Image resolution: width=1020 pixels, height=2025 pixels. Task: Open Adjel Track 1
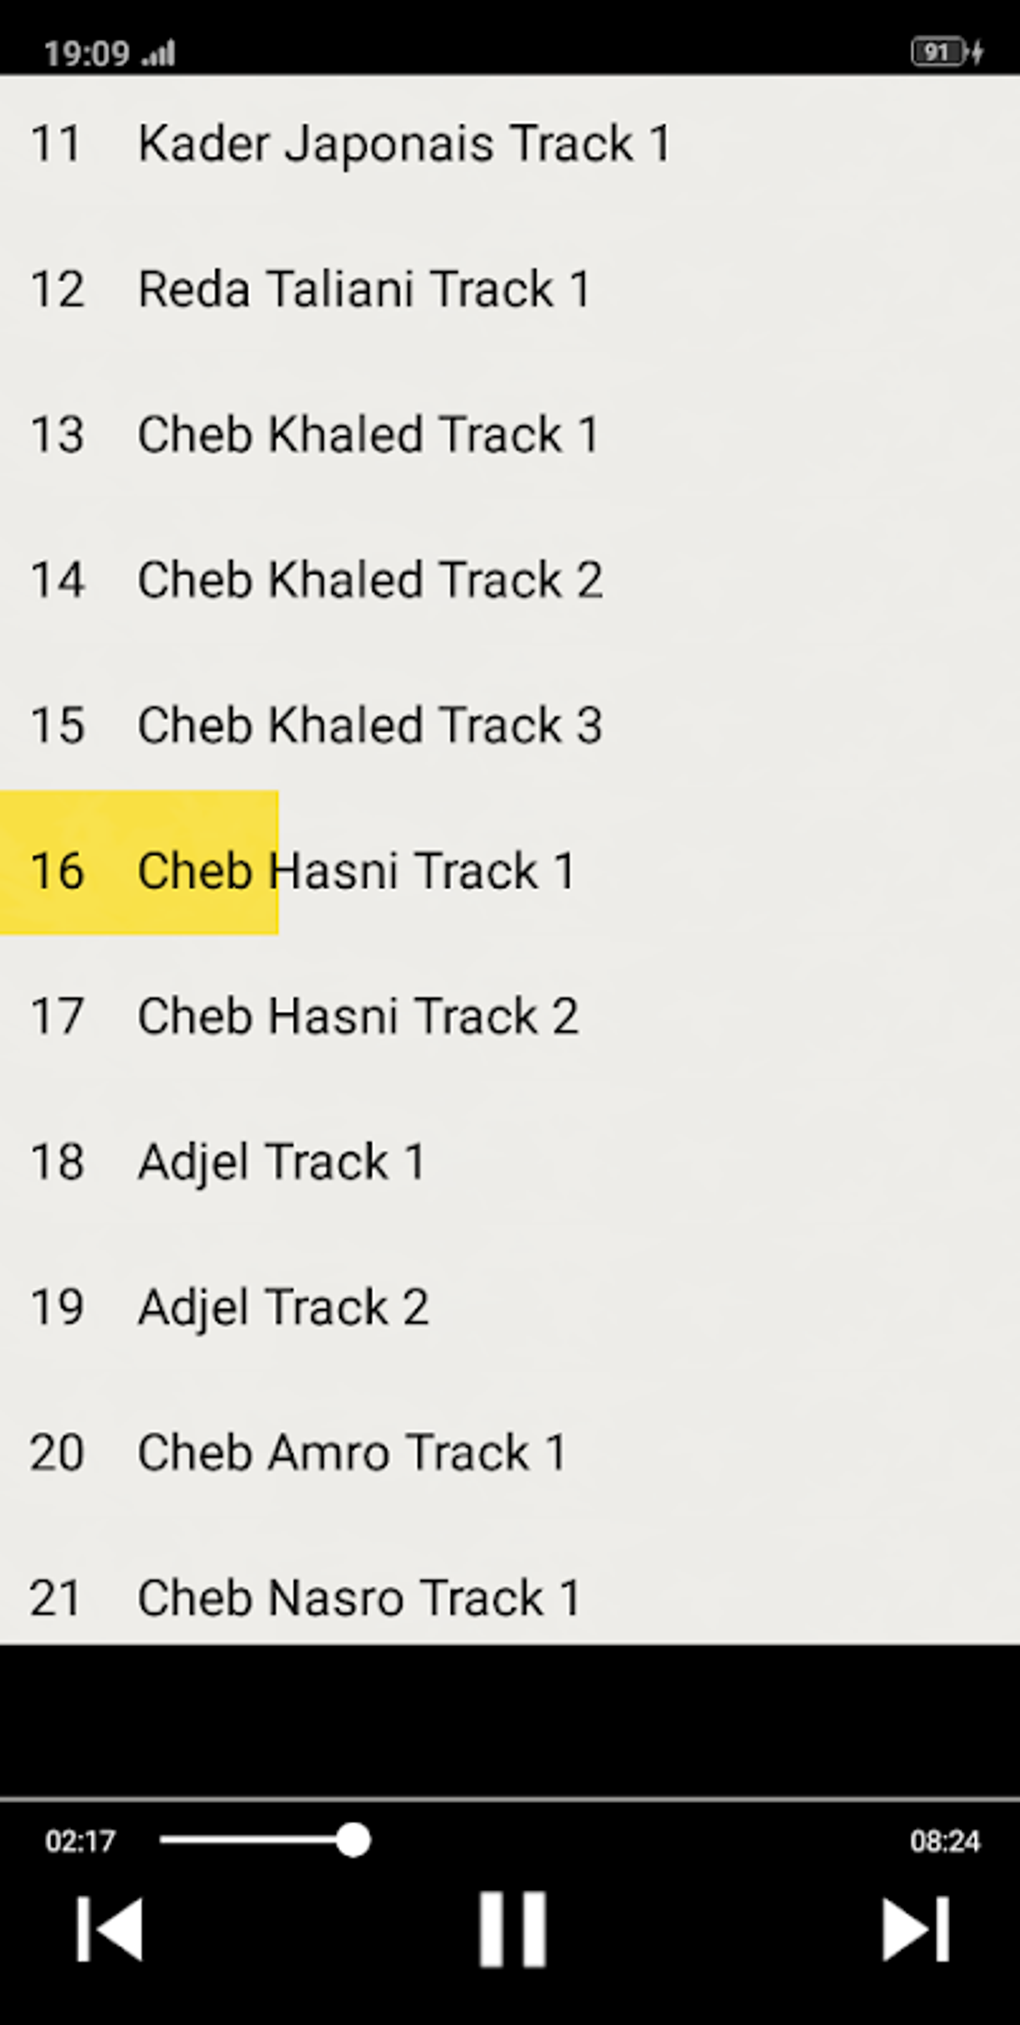(x=282, y=1162)
